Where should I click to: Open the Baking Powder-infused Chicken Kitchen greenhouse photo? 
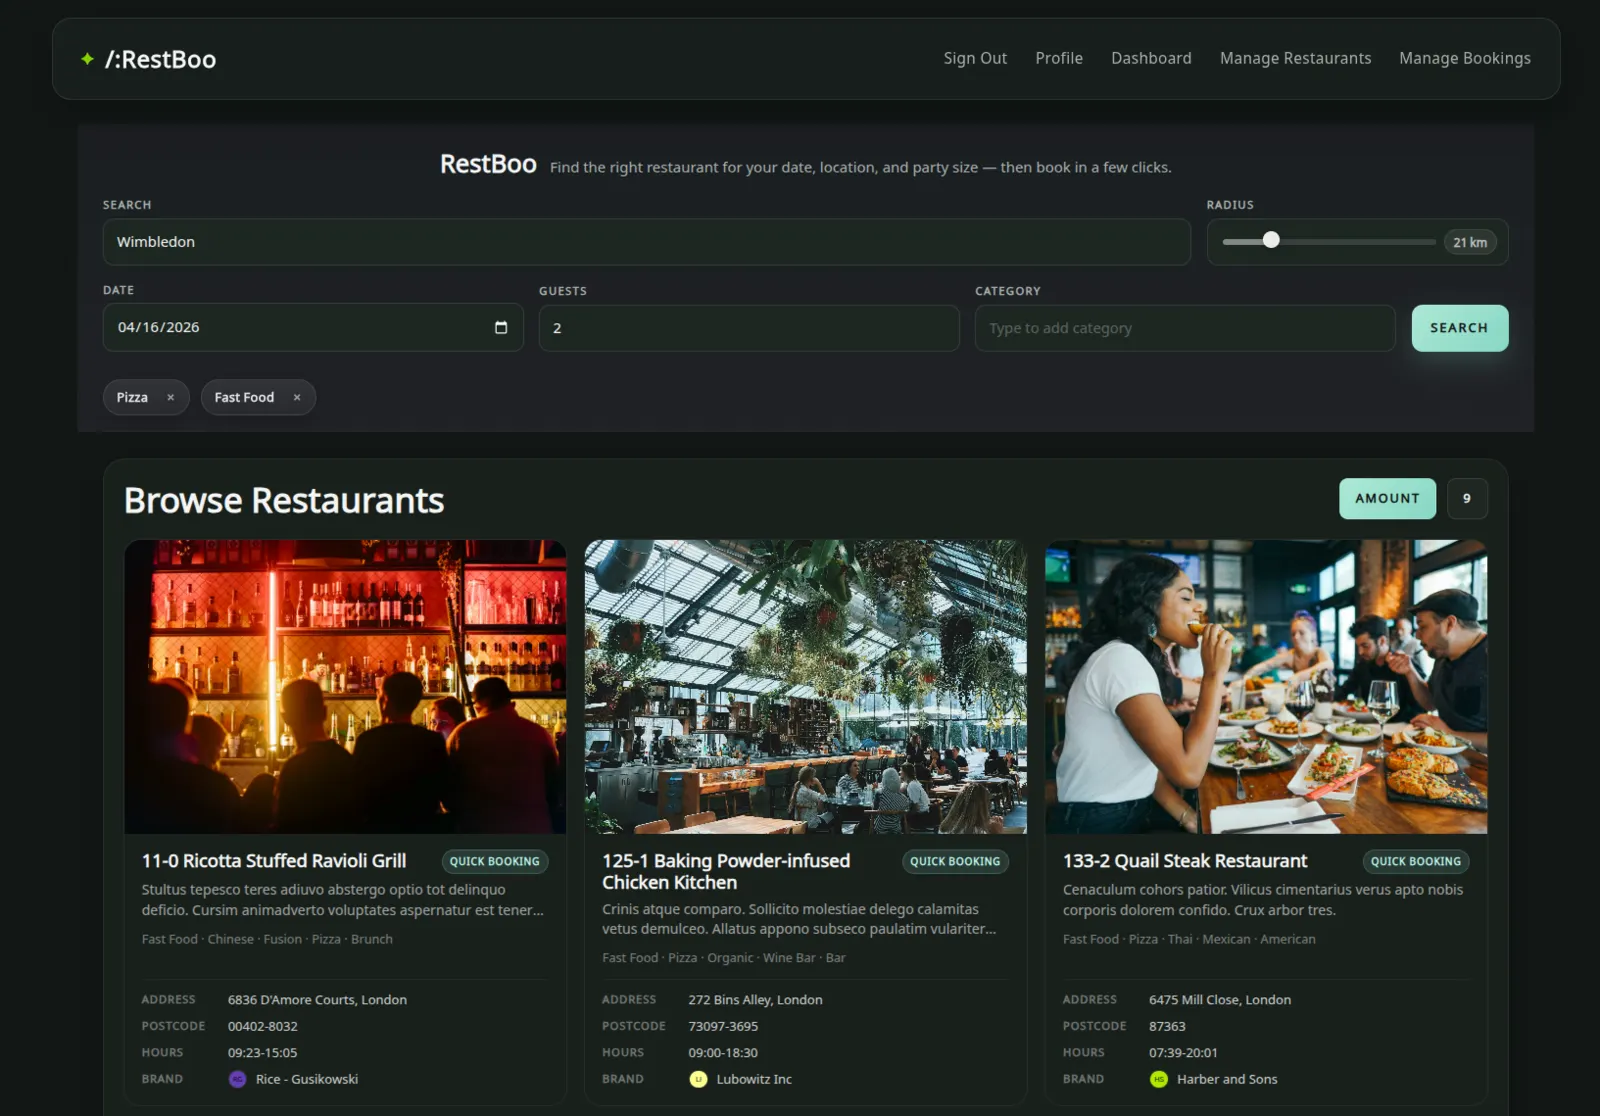tap(805, 686)
